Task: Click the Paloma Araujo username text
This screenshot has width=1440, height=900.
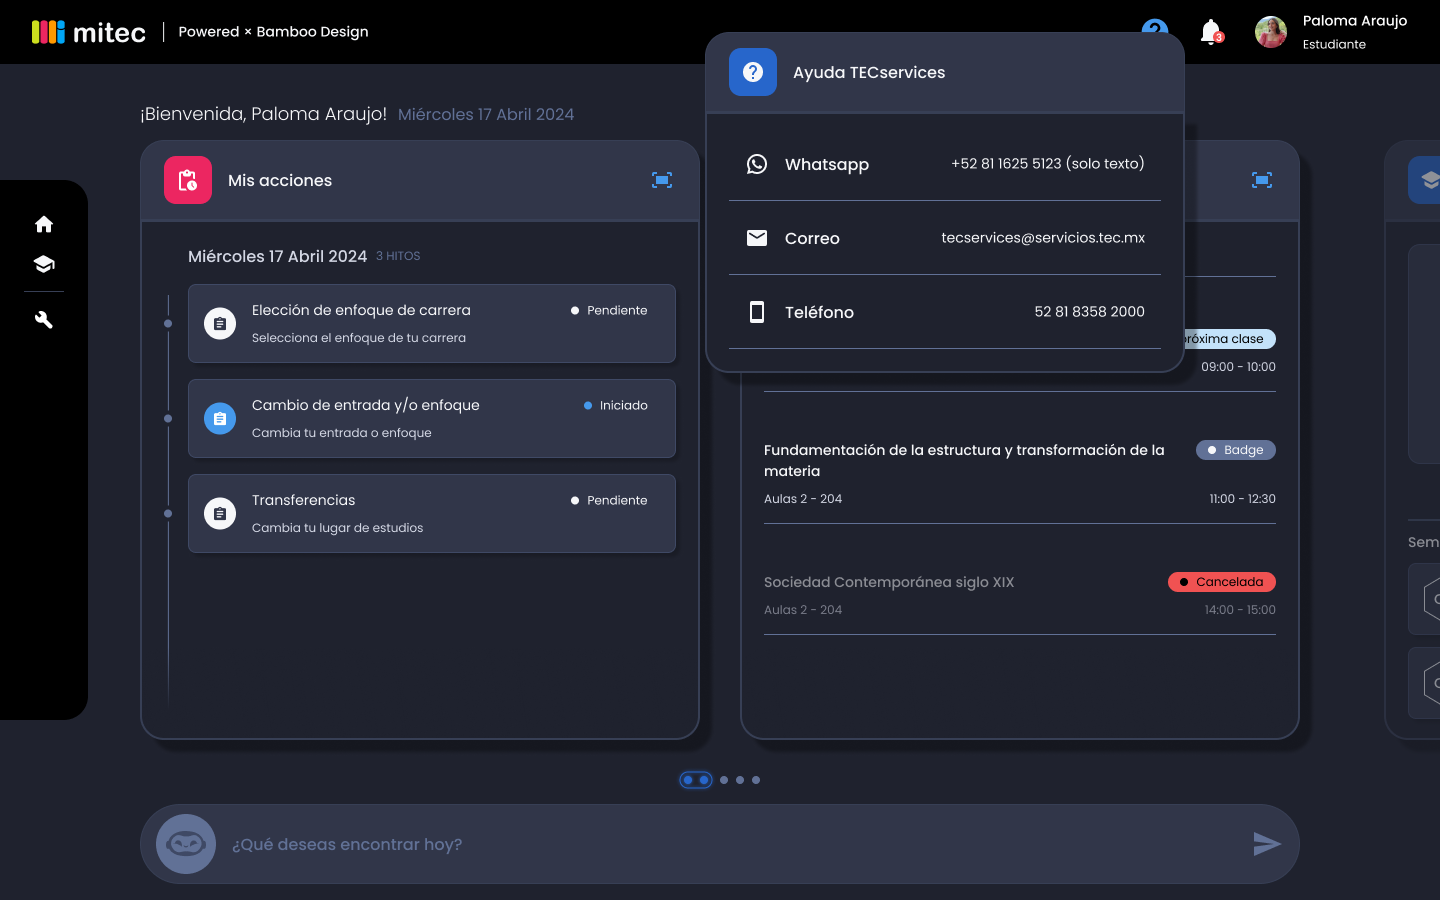Action: pyautogui.click(x=1355, y=21)
